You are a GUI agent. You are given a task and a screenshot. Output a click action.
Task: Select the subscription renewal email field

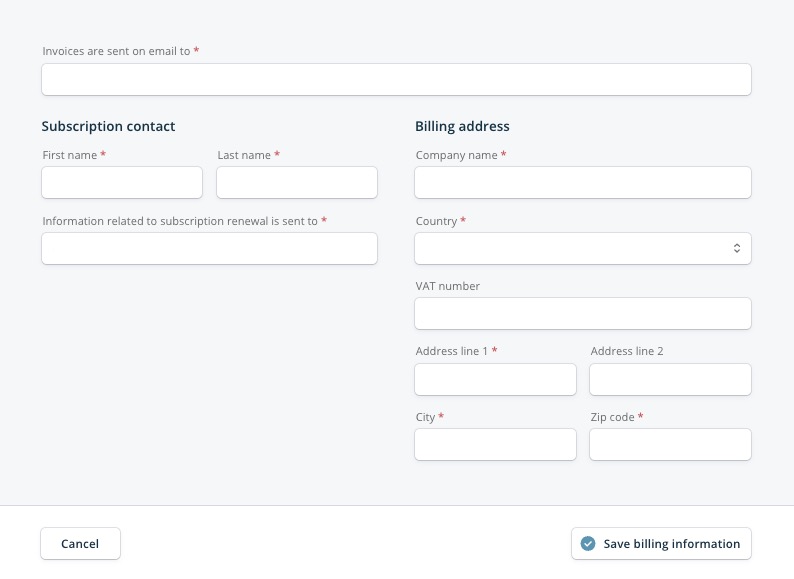click(210, 248)
